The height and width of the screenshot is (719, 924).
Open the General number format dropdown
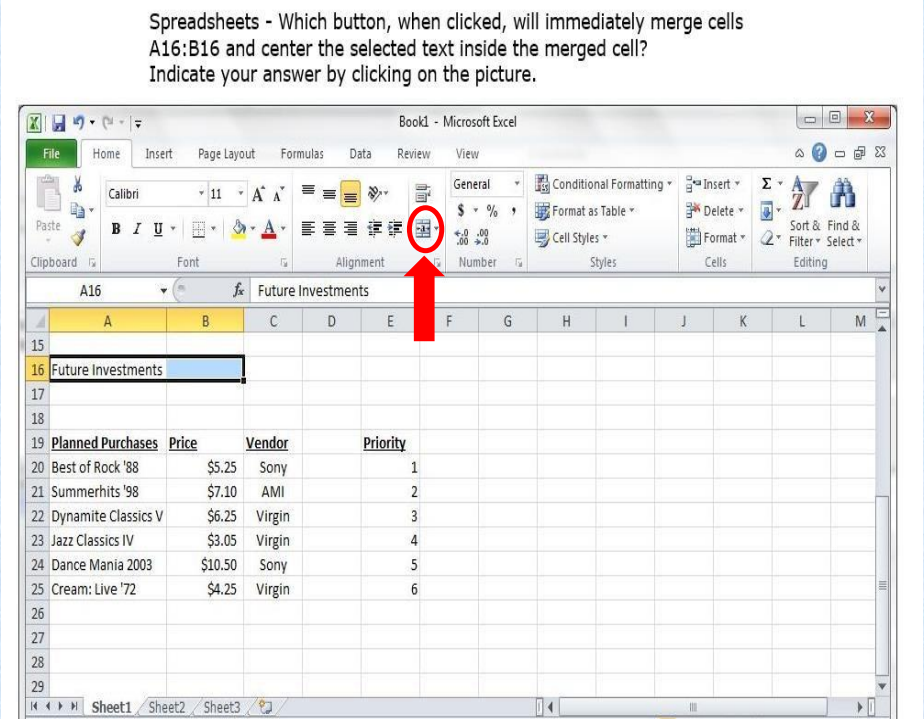(517, 184)
